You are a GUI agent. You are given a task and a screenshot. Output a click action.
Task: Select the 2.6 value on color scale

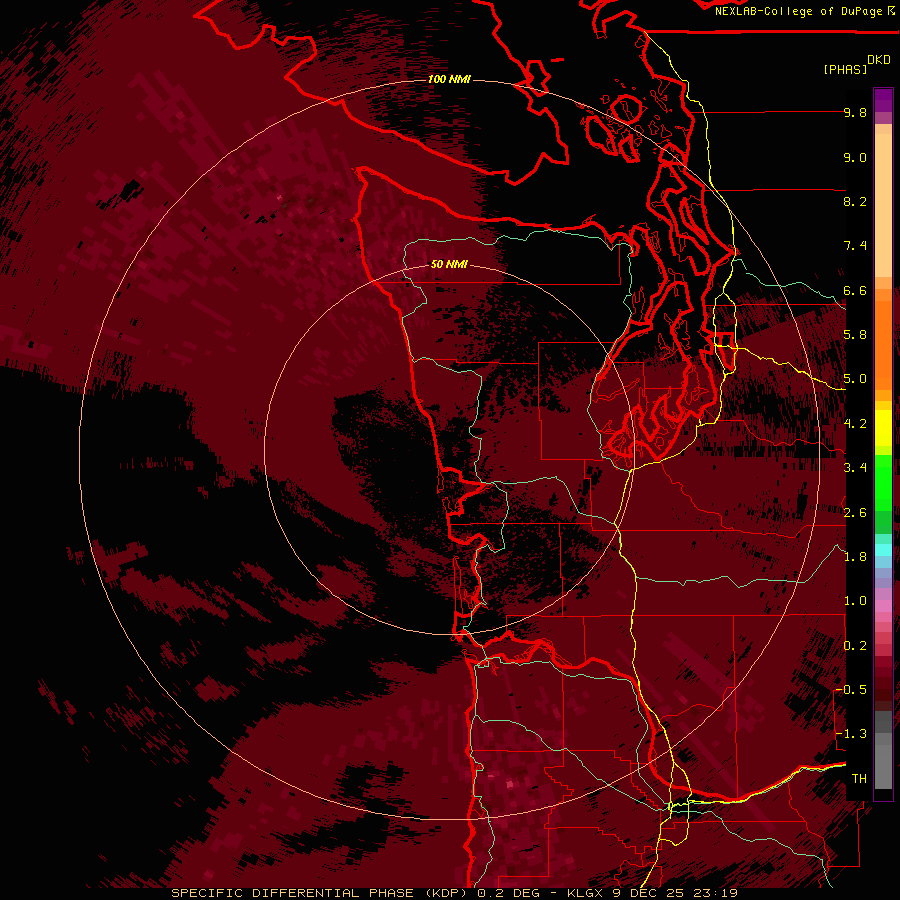tap(855, 513)
